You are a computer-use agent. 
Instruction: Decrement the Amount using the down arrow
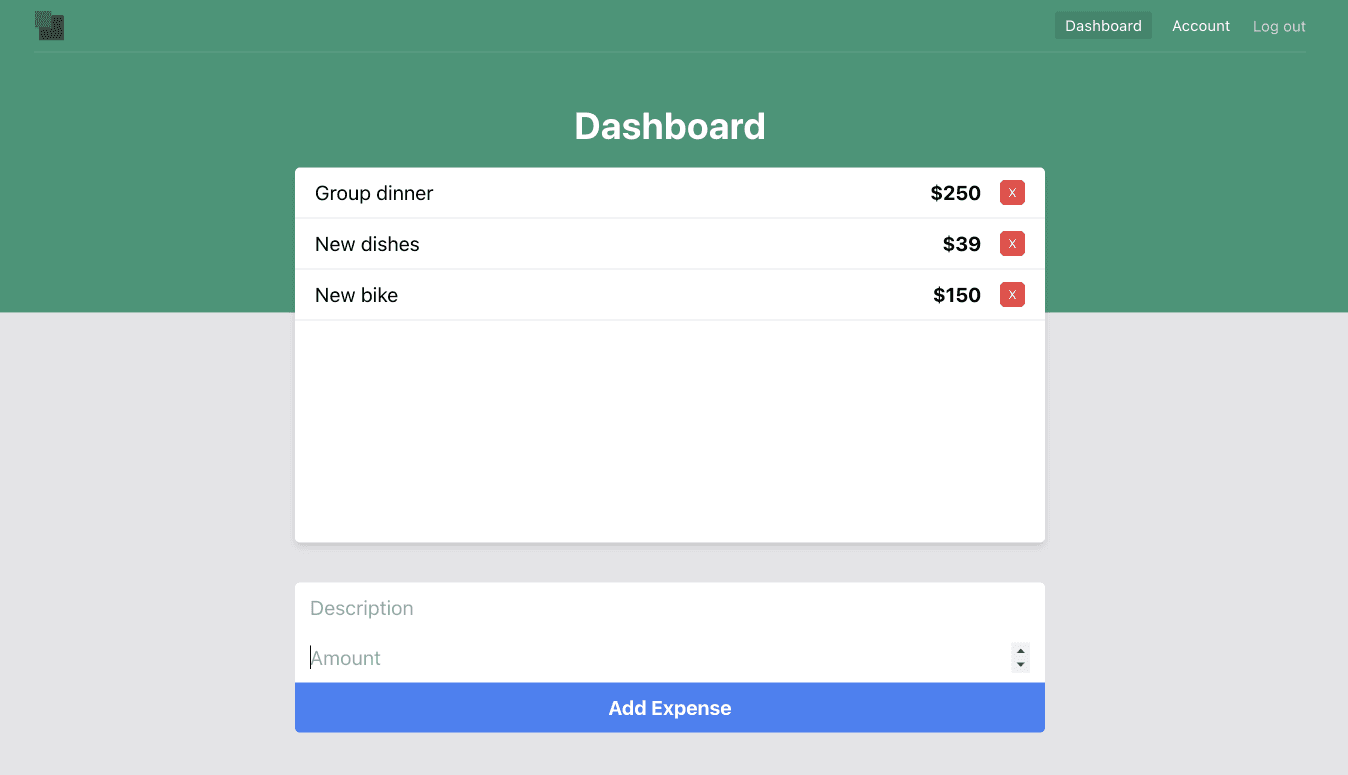tap(1019, 663)
